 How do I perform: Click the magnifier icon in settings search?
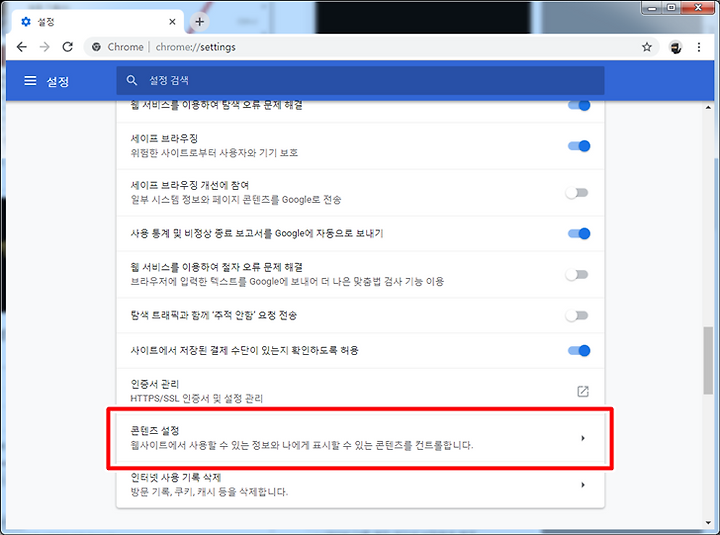click(132, 80)
